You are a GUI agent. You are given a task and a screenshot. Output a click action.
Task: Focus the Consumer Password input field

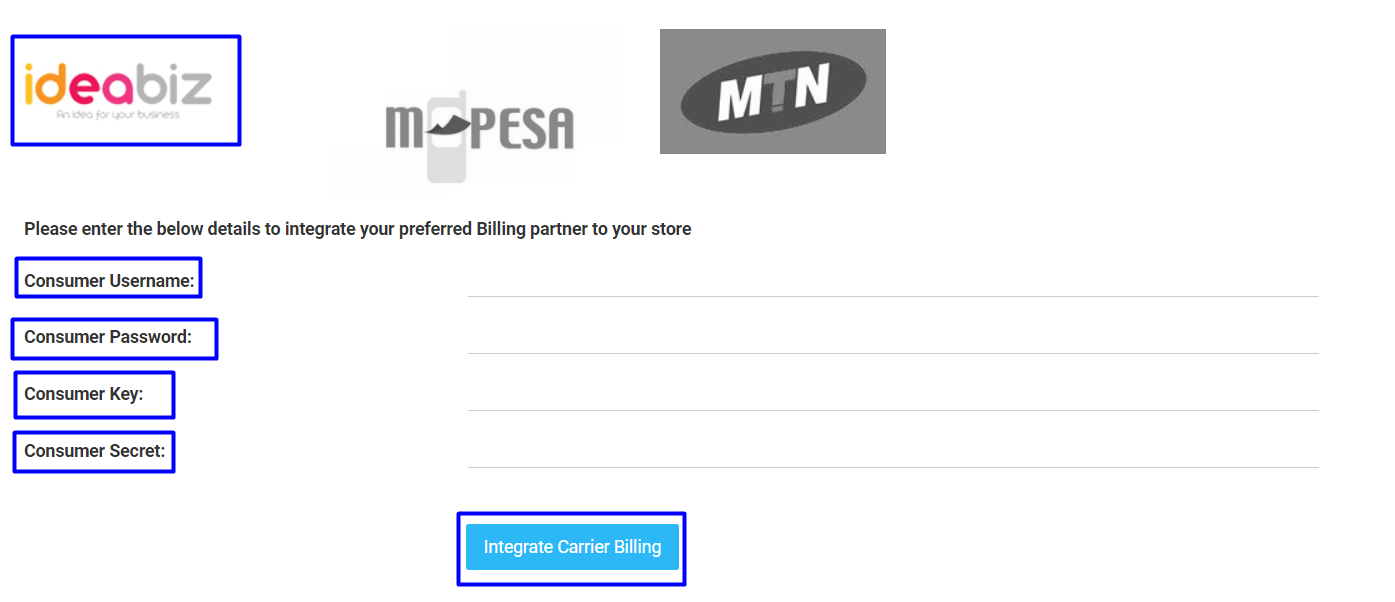pyautogui.click(x=893, y=337)
